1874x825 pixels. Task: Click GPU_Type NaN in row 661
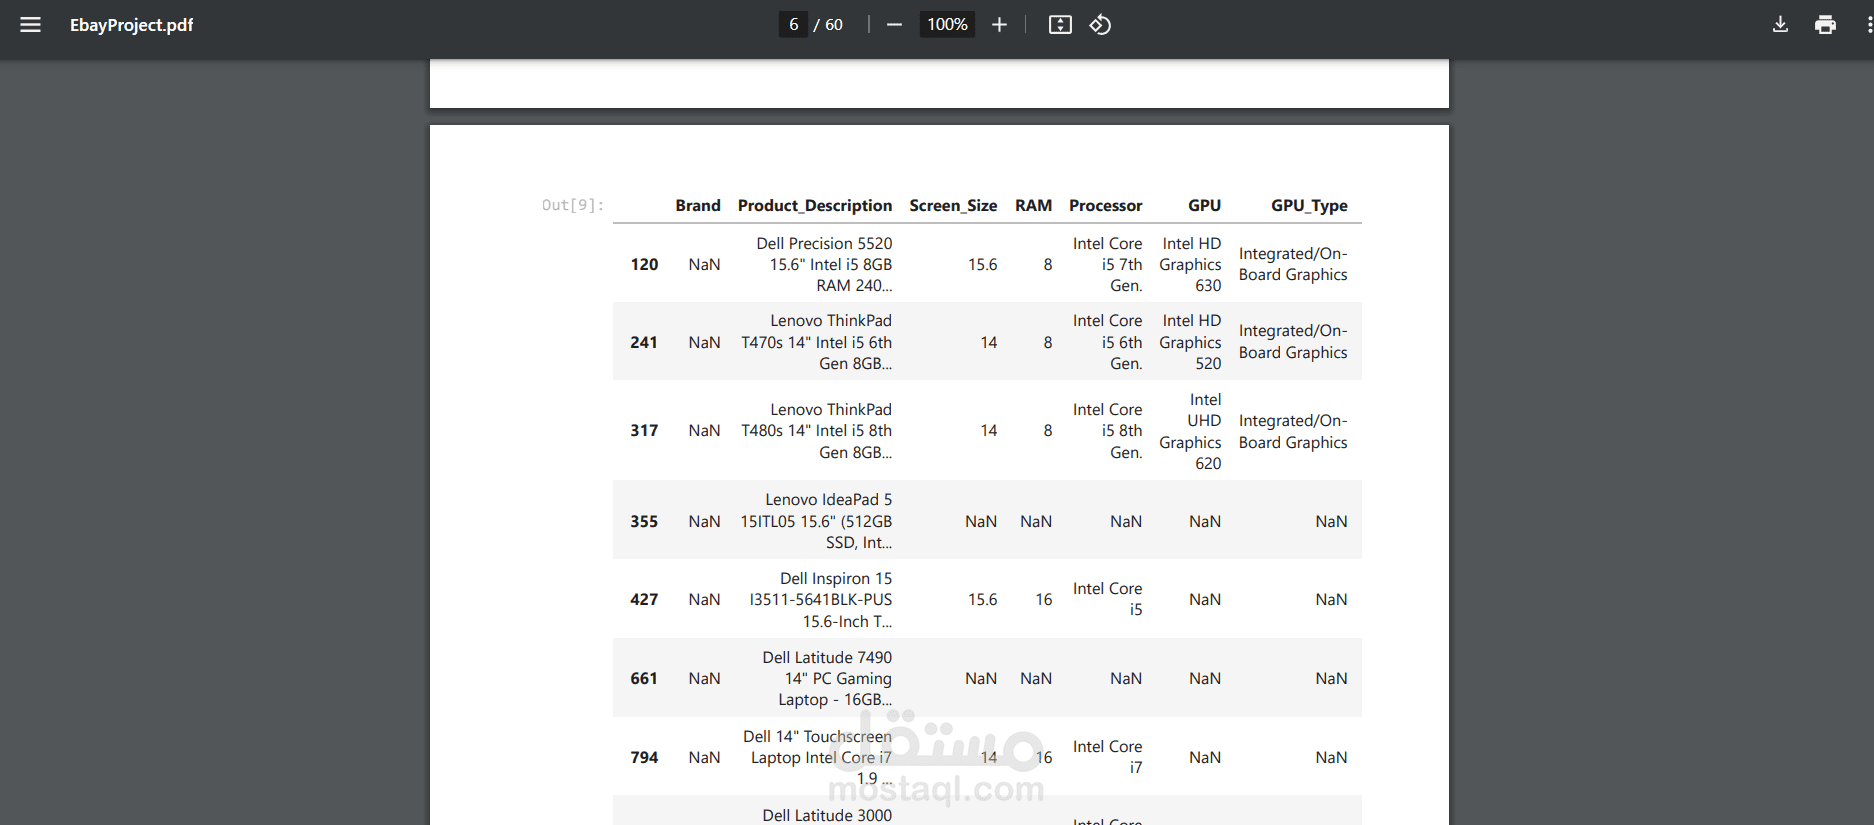click(1331, 678)
